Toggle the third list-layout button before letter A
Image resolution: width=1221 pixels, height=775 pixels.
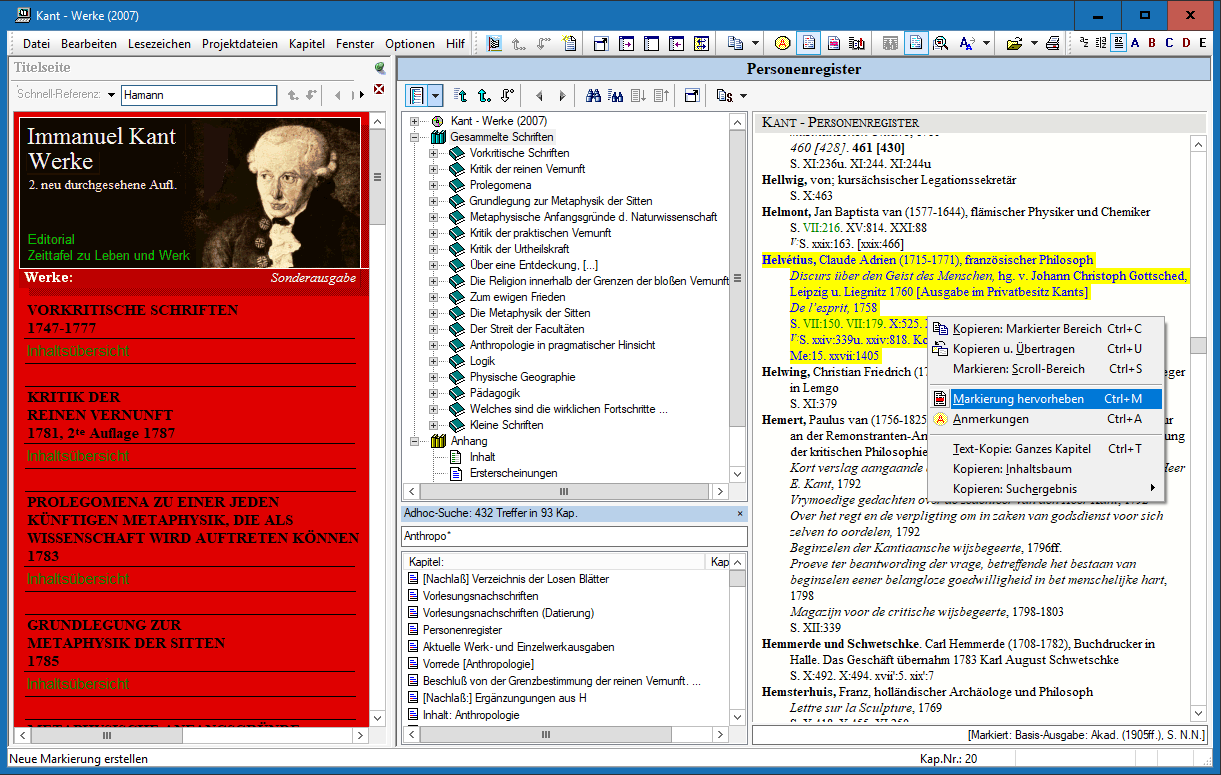point(1117,43)
